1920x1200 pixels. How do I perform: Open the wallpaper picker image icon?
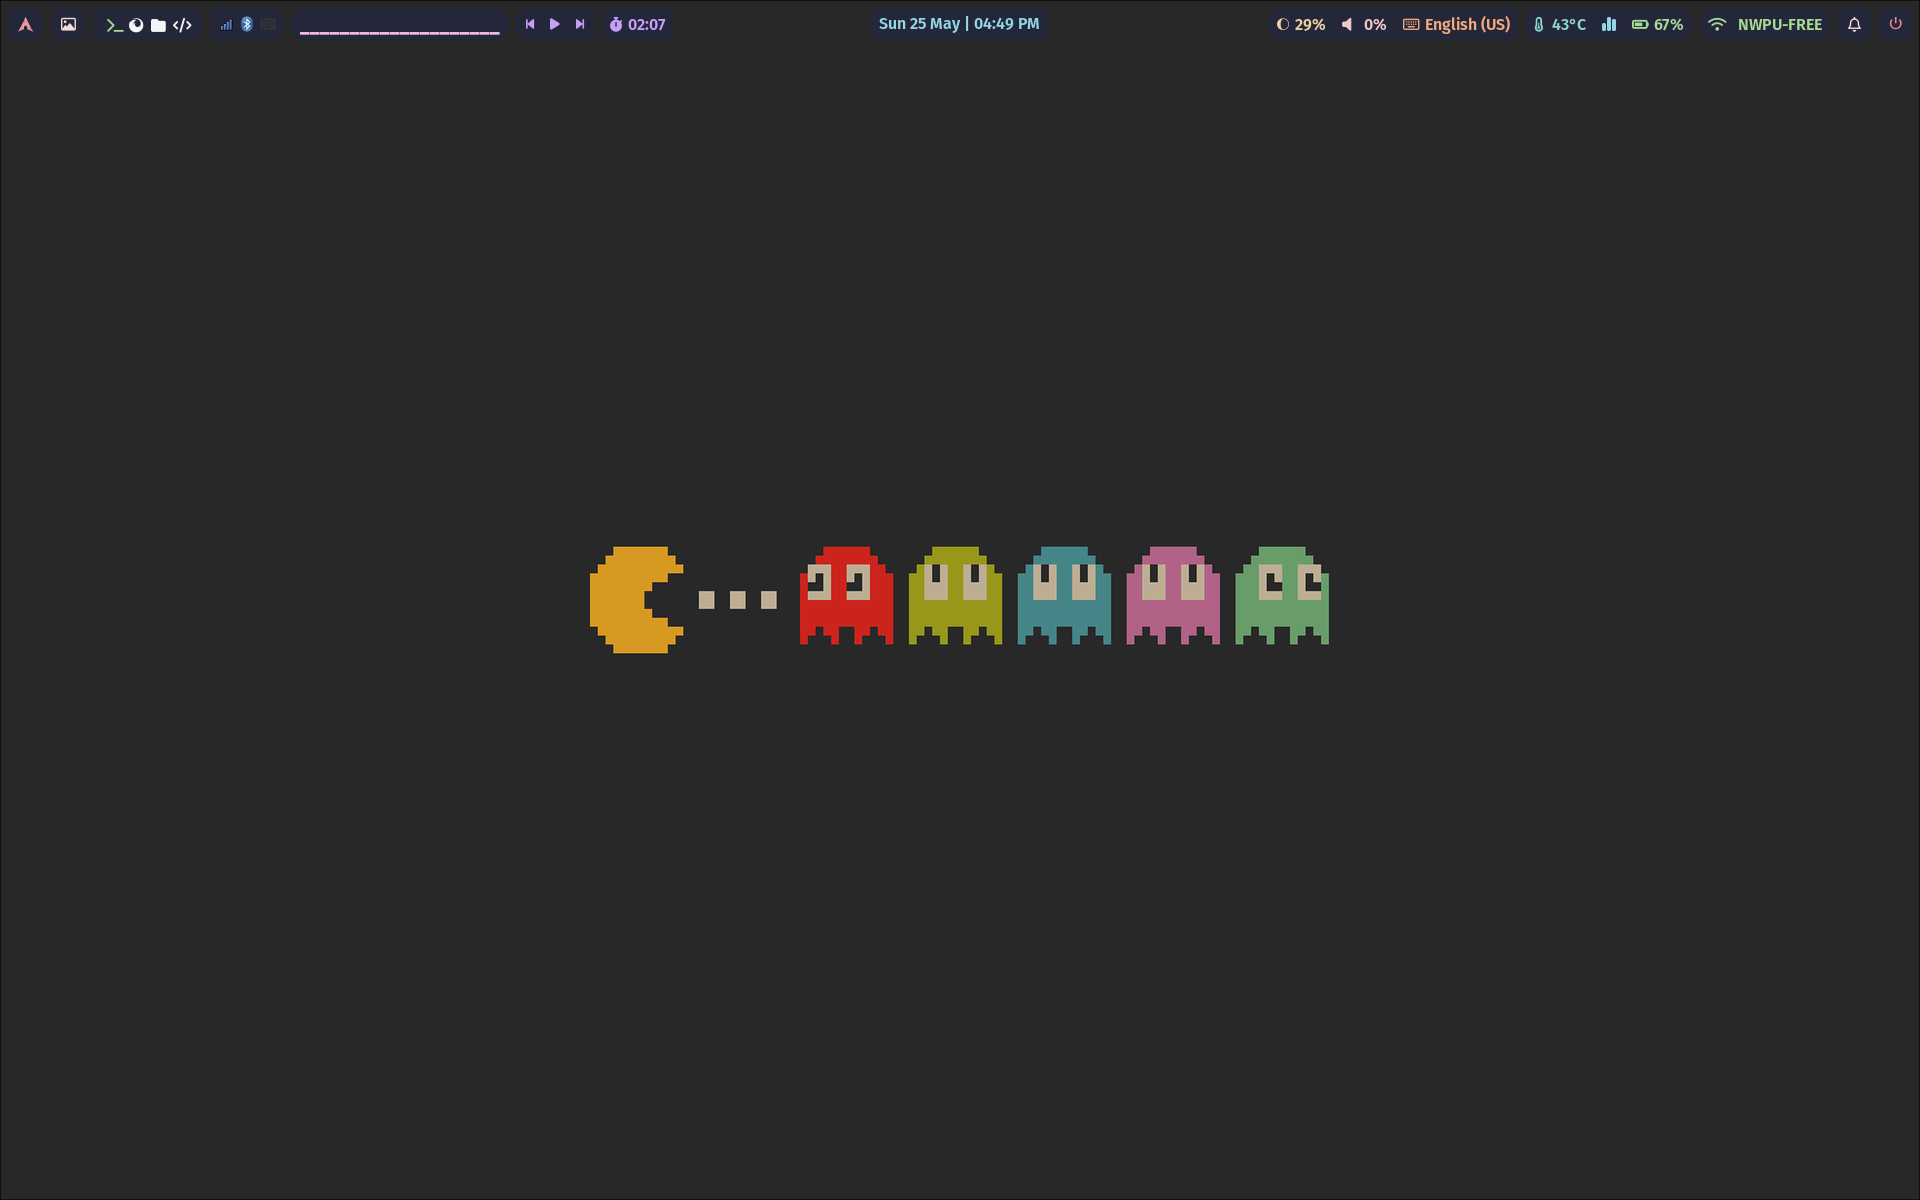click(68, 25)
